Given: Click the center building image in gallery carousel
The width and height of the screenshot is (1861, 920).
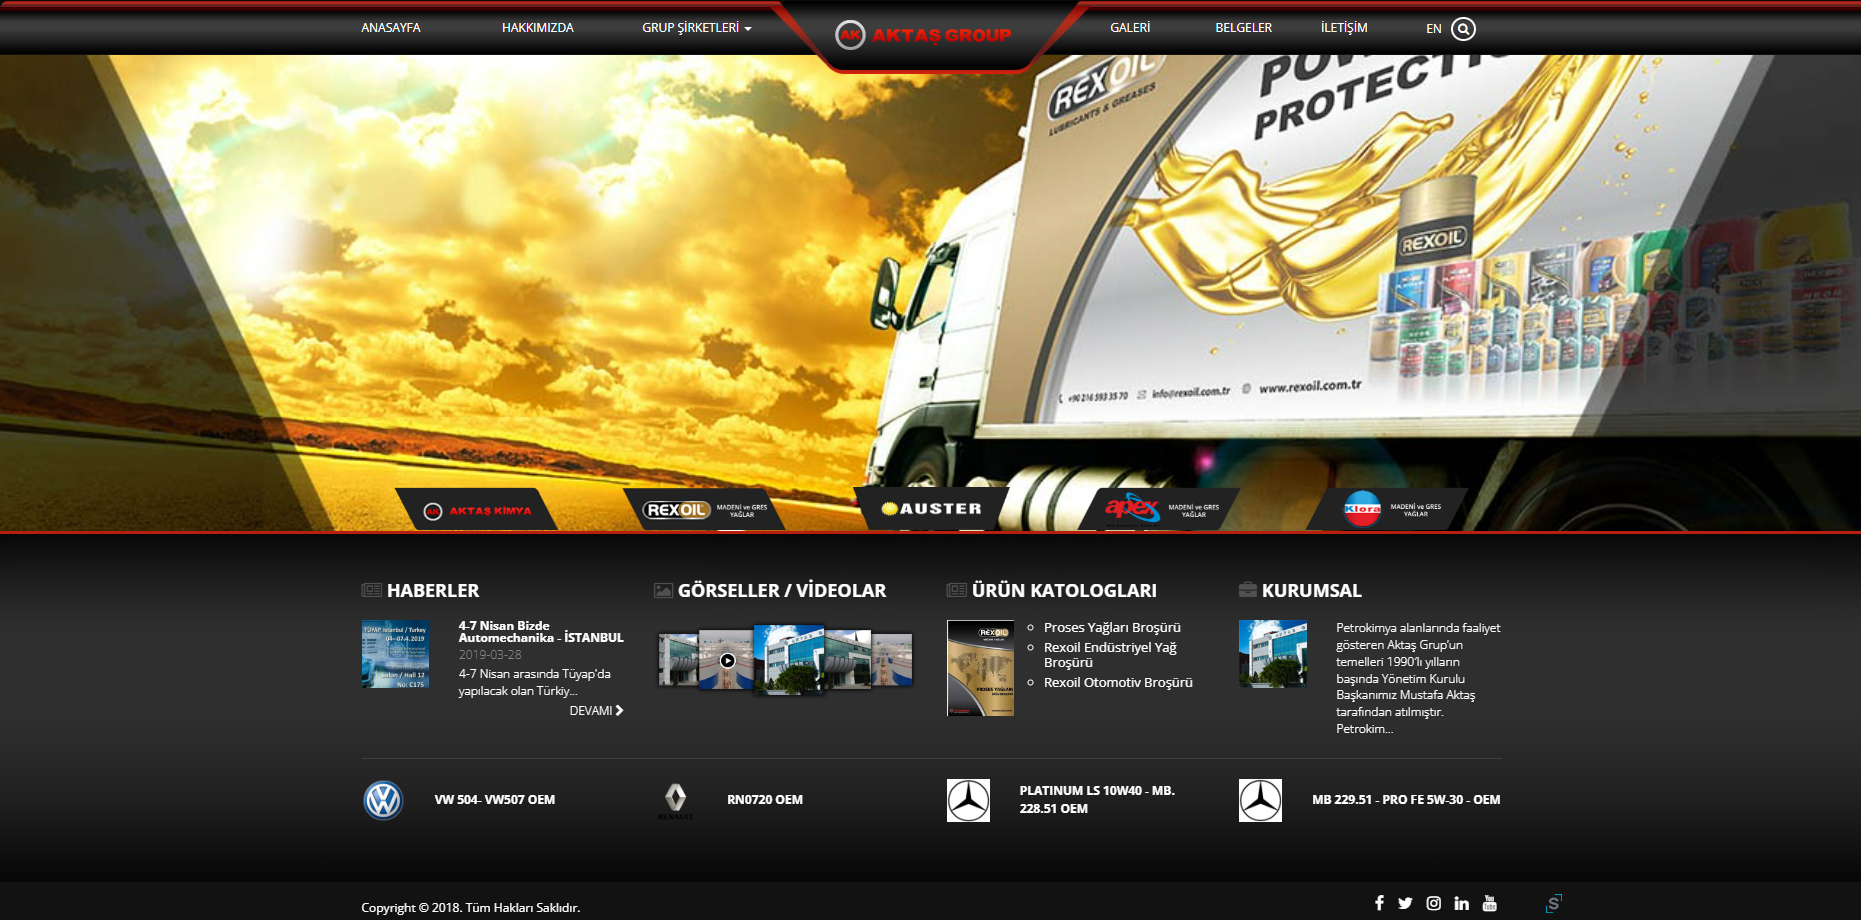Looking at the screenshot, I should [788, 660].
